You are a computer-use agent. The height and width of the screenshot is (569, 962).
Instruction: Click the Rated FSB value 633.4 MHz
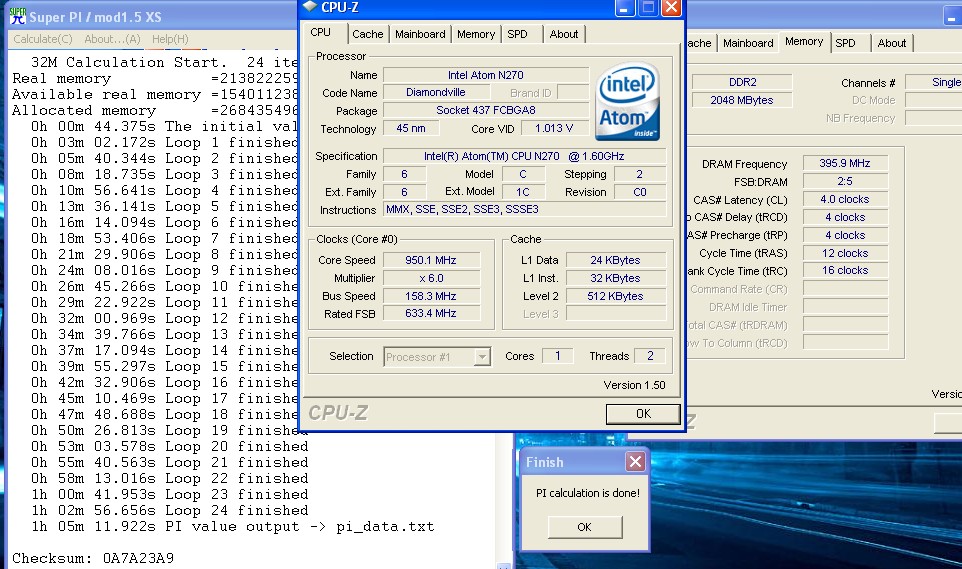coord(431,314)
